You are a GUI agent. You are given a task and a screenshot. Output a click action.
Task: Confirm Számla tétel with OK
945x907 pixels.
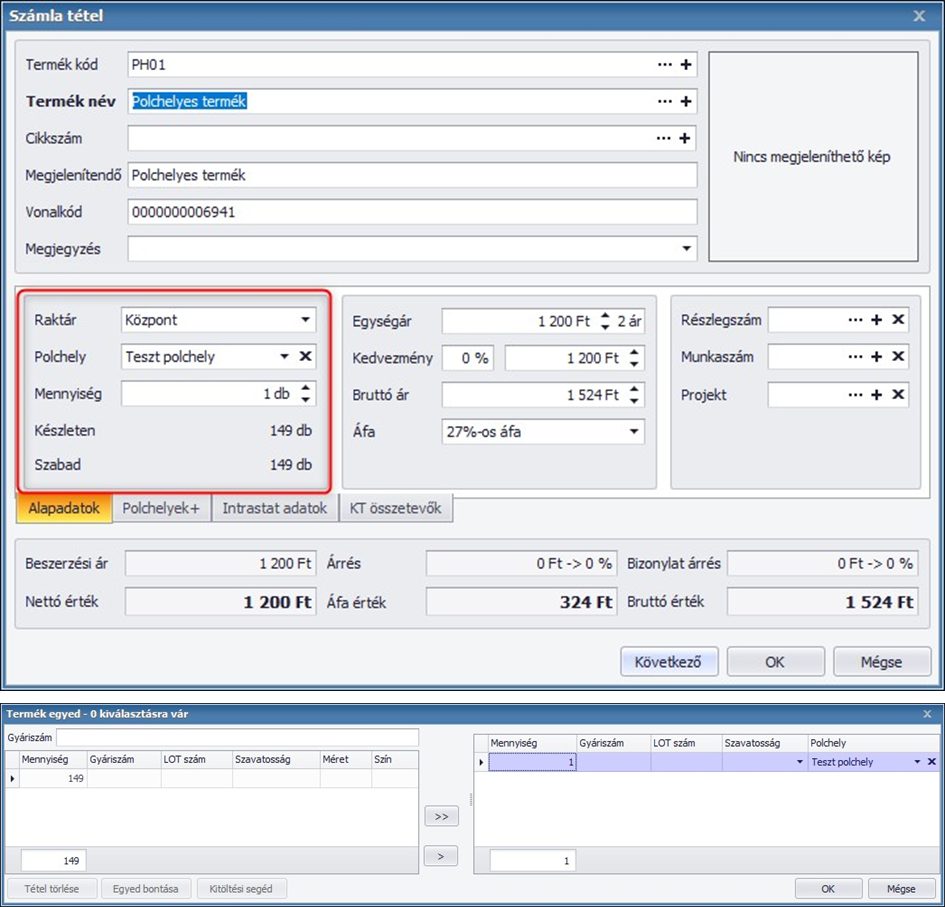tap(775, 662)
